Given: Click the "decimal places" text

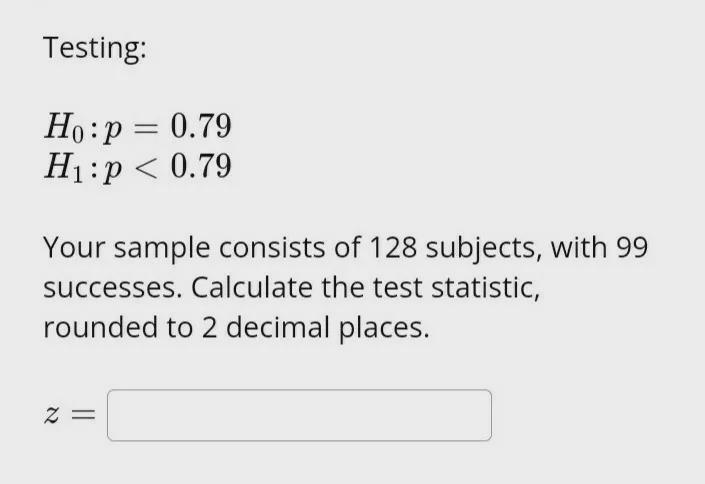Looking at the screenshot, I should point(327,328).
